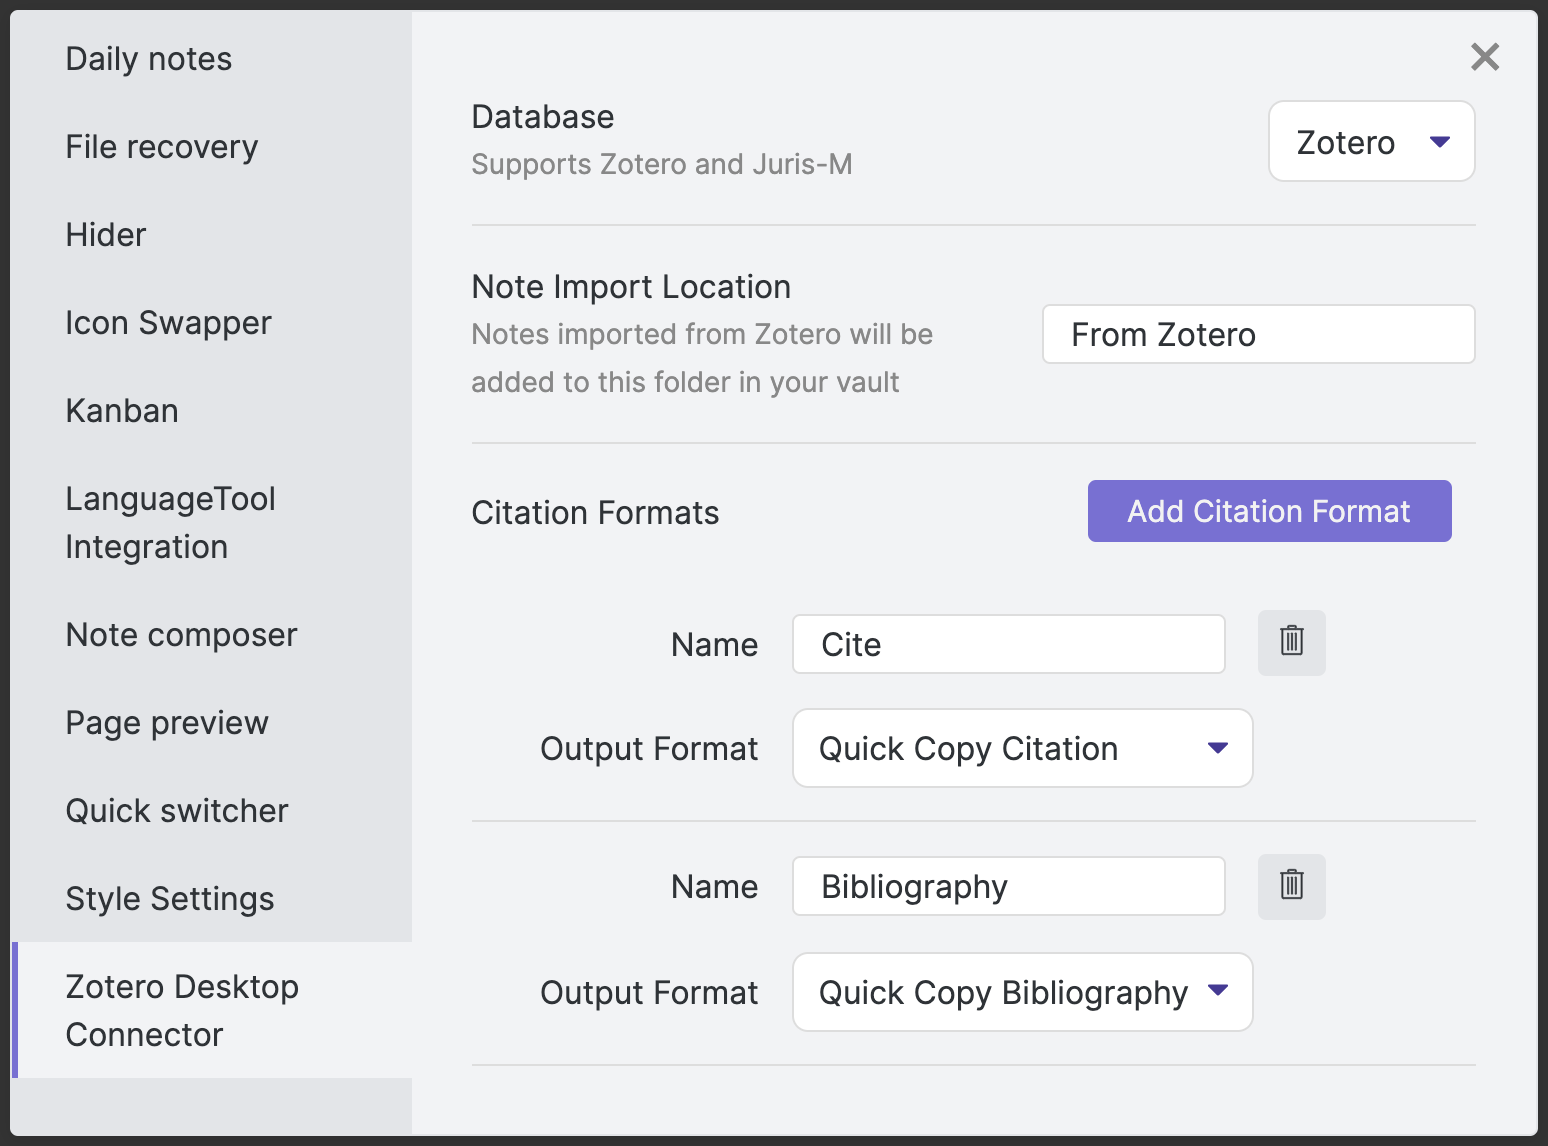Delete the Bibliography citation format
The image size is (1548, 1146).
(x=1291, y=886)
